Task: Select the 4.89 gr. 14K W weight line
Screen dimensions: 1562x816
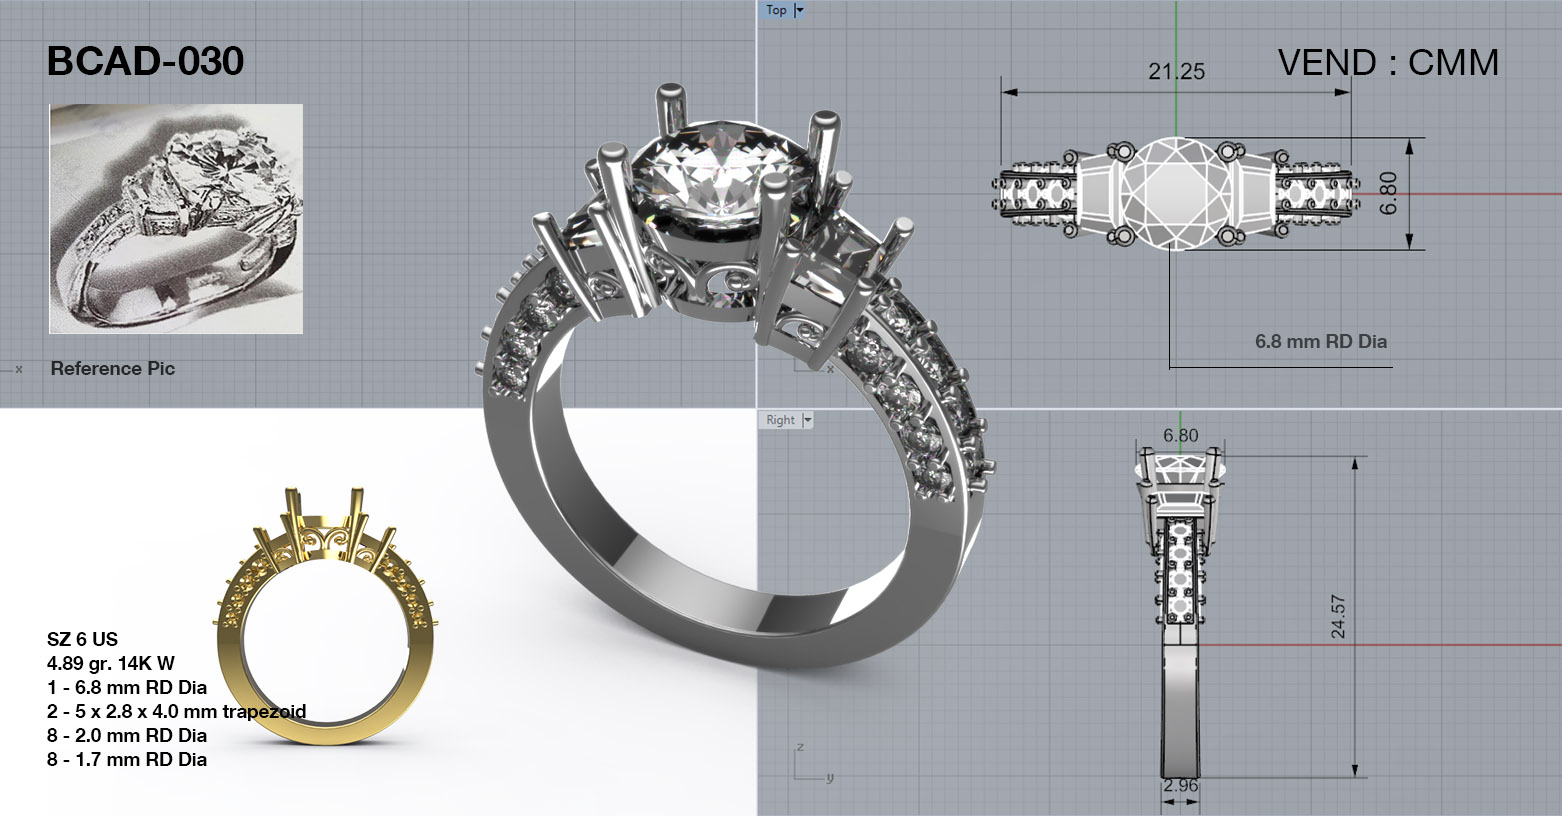Action: click(x=110, y=663)
